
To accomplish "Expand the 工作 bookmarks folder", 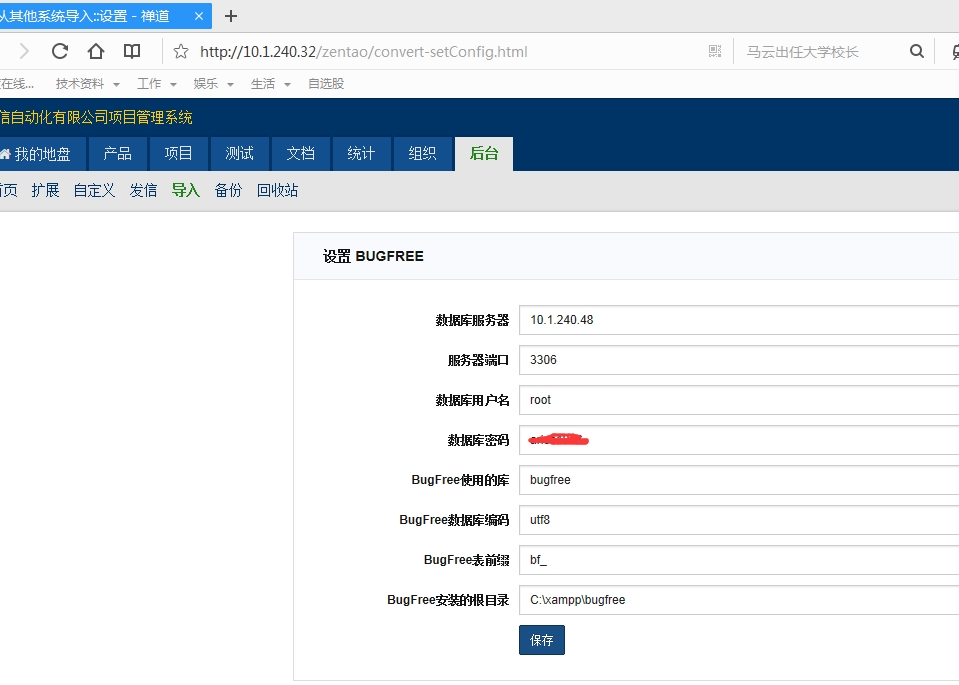I will tap(157, 84).
